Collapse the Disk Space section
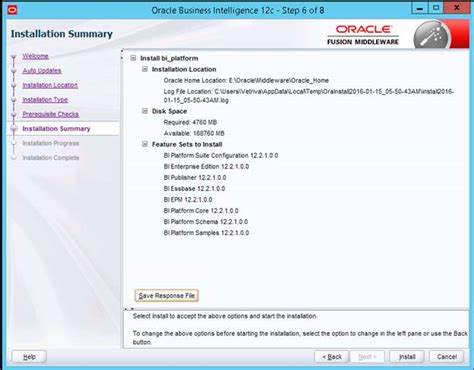 coord(145,111)
